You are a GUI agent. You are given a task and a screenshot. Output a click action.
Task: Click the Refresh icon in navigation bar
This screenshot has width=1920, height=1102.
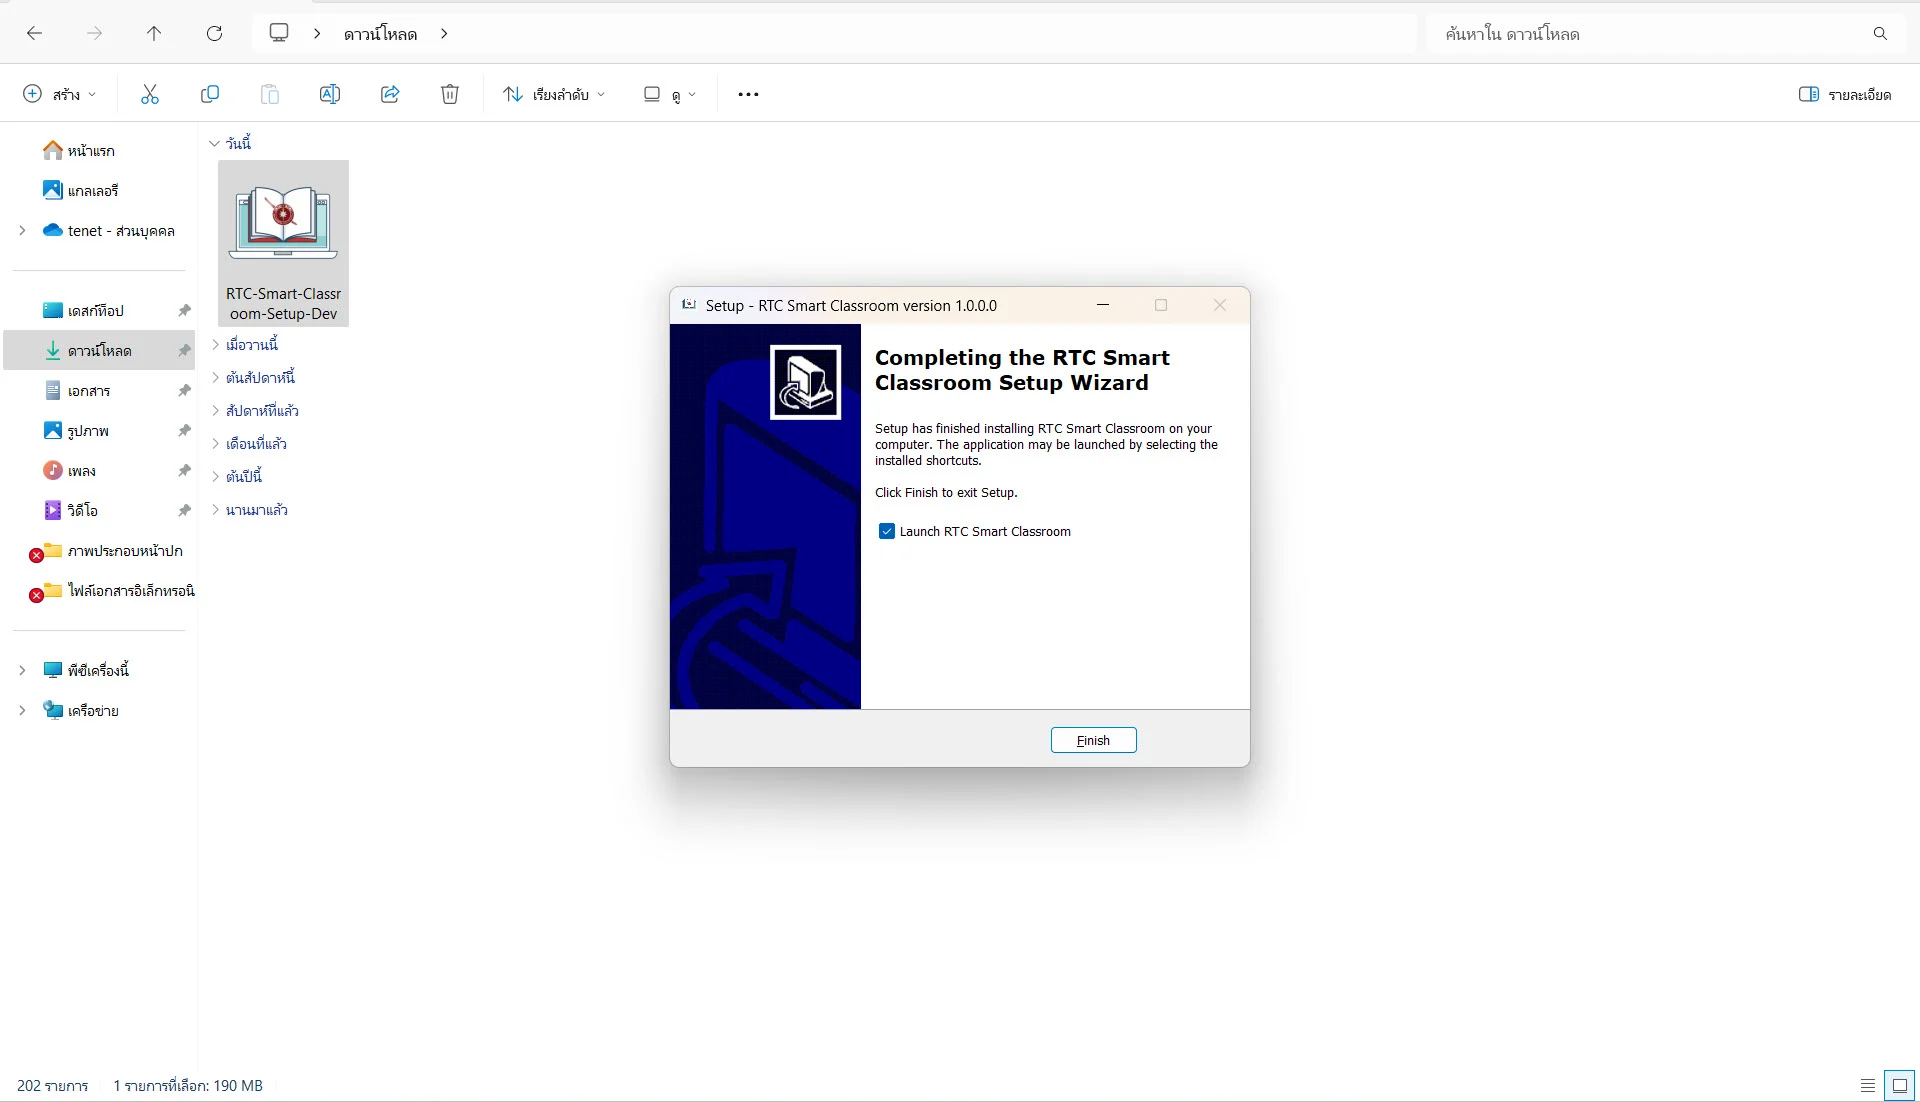(x=214, y=34)
